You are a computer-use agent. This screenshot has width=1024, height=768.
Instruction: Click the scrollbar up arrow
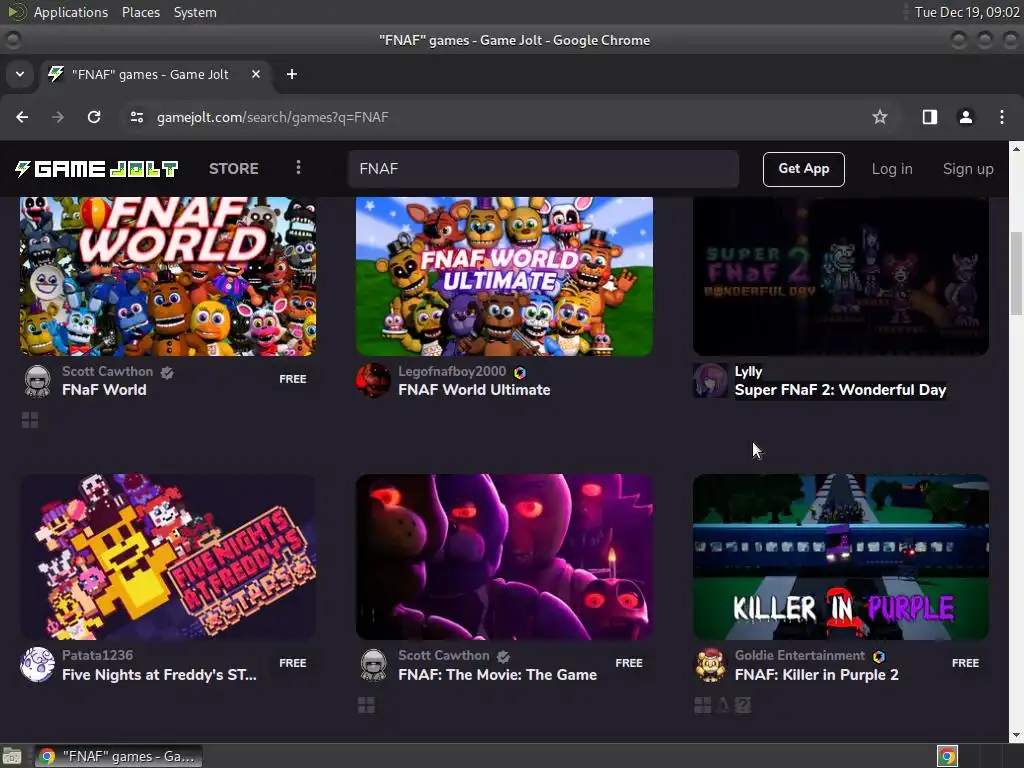click(1016, 148)
